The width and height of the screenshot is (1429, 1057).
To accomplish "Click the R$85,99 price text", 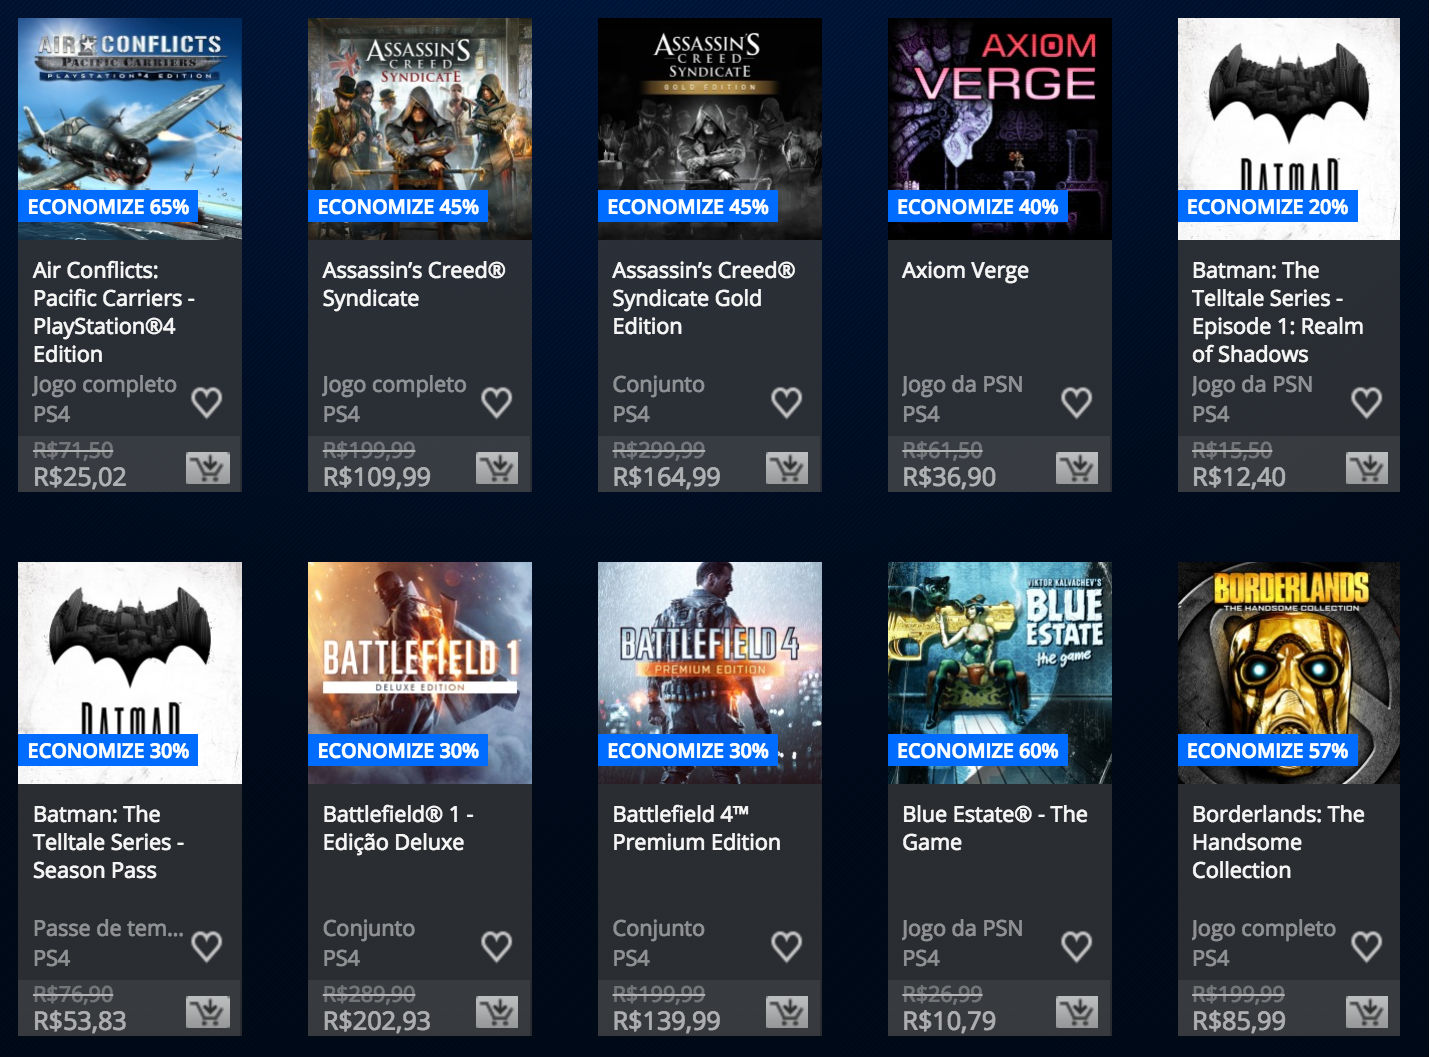I will [1239, 1021].
